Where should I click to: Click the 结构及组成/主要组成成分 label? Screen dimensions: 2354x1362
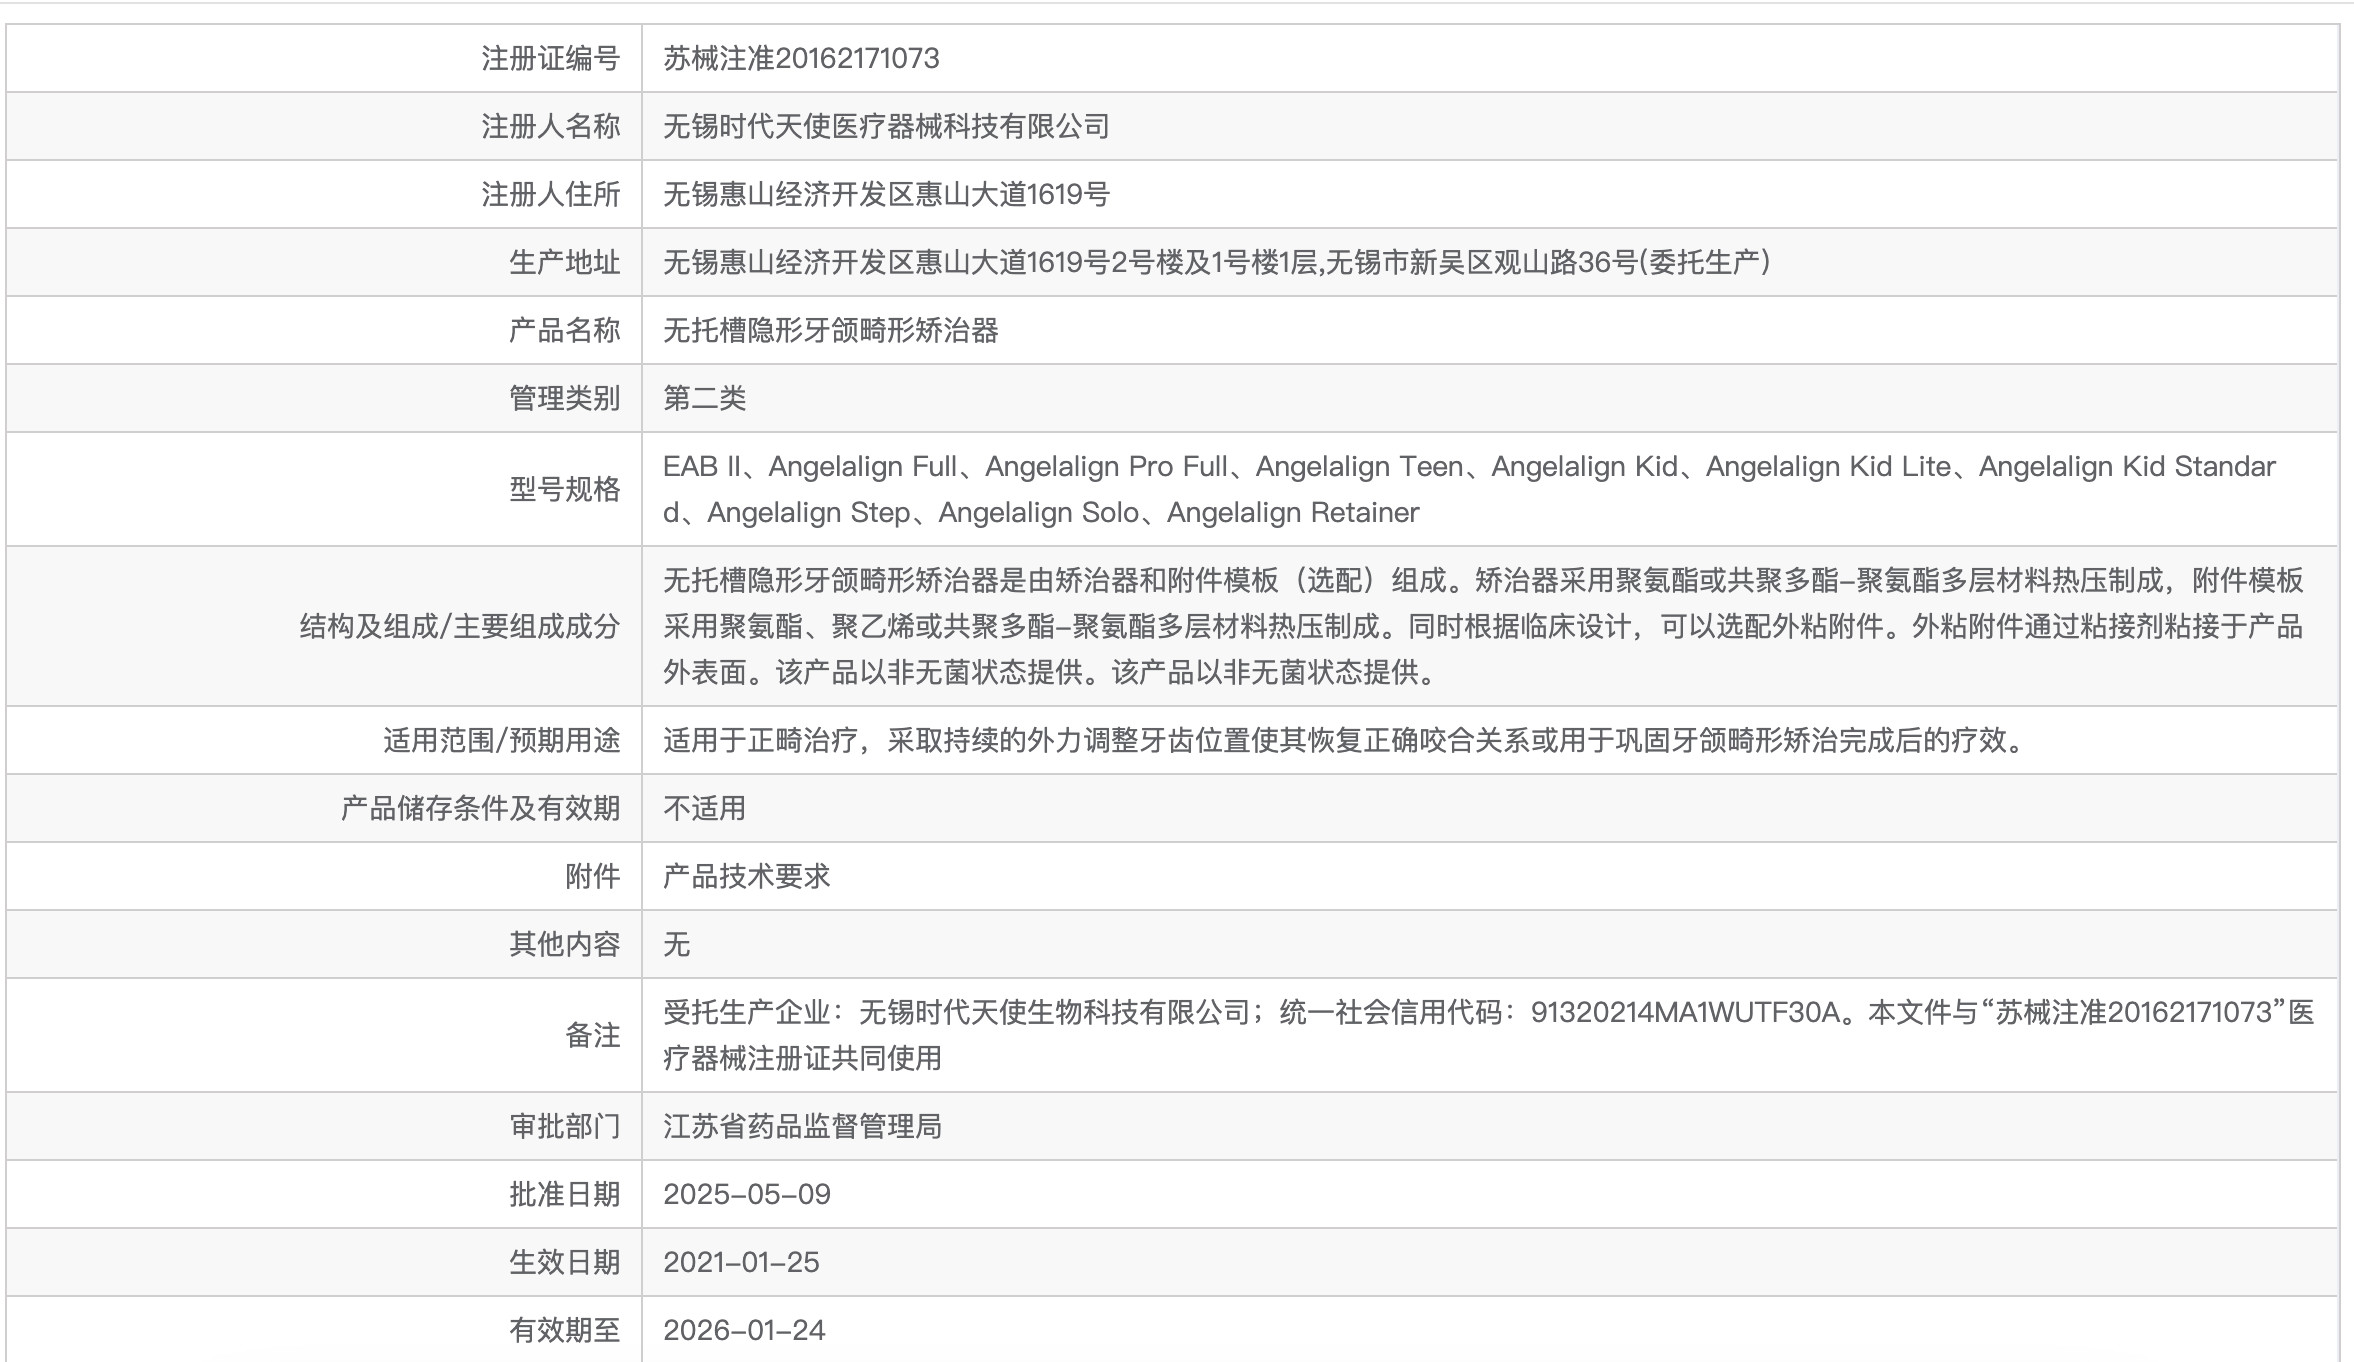coord(460,627)
